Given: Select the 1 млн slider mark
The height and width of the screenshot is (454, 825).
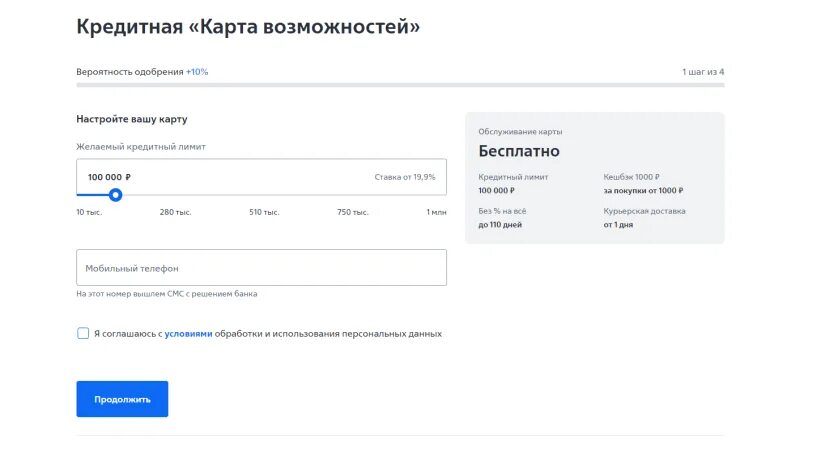Looking at the screenshot, I should tap(436, 212).
